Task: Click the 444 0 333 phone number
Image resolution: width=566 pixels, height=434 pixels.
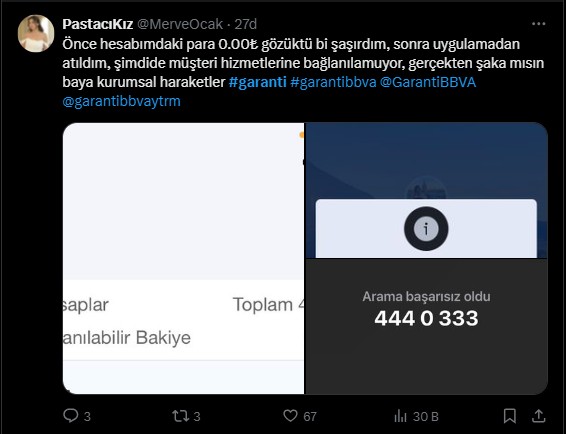Action: coord(426,318)
